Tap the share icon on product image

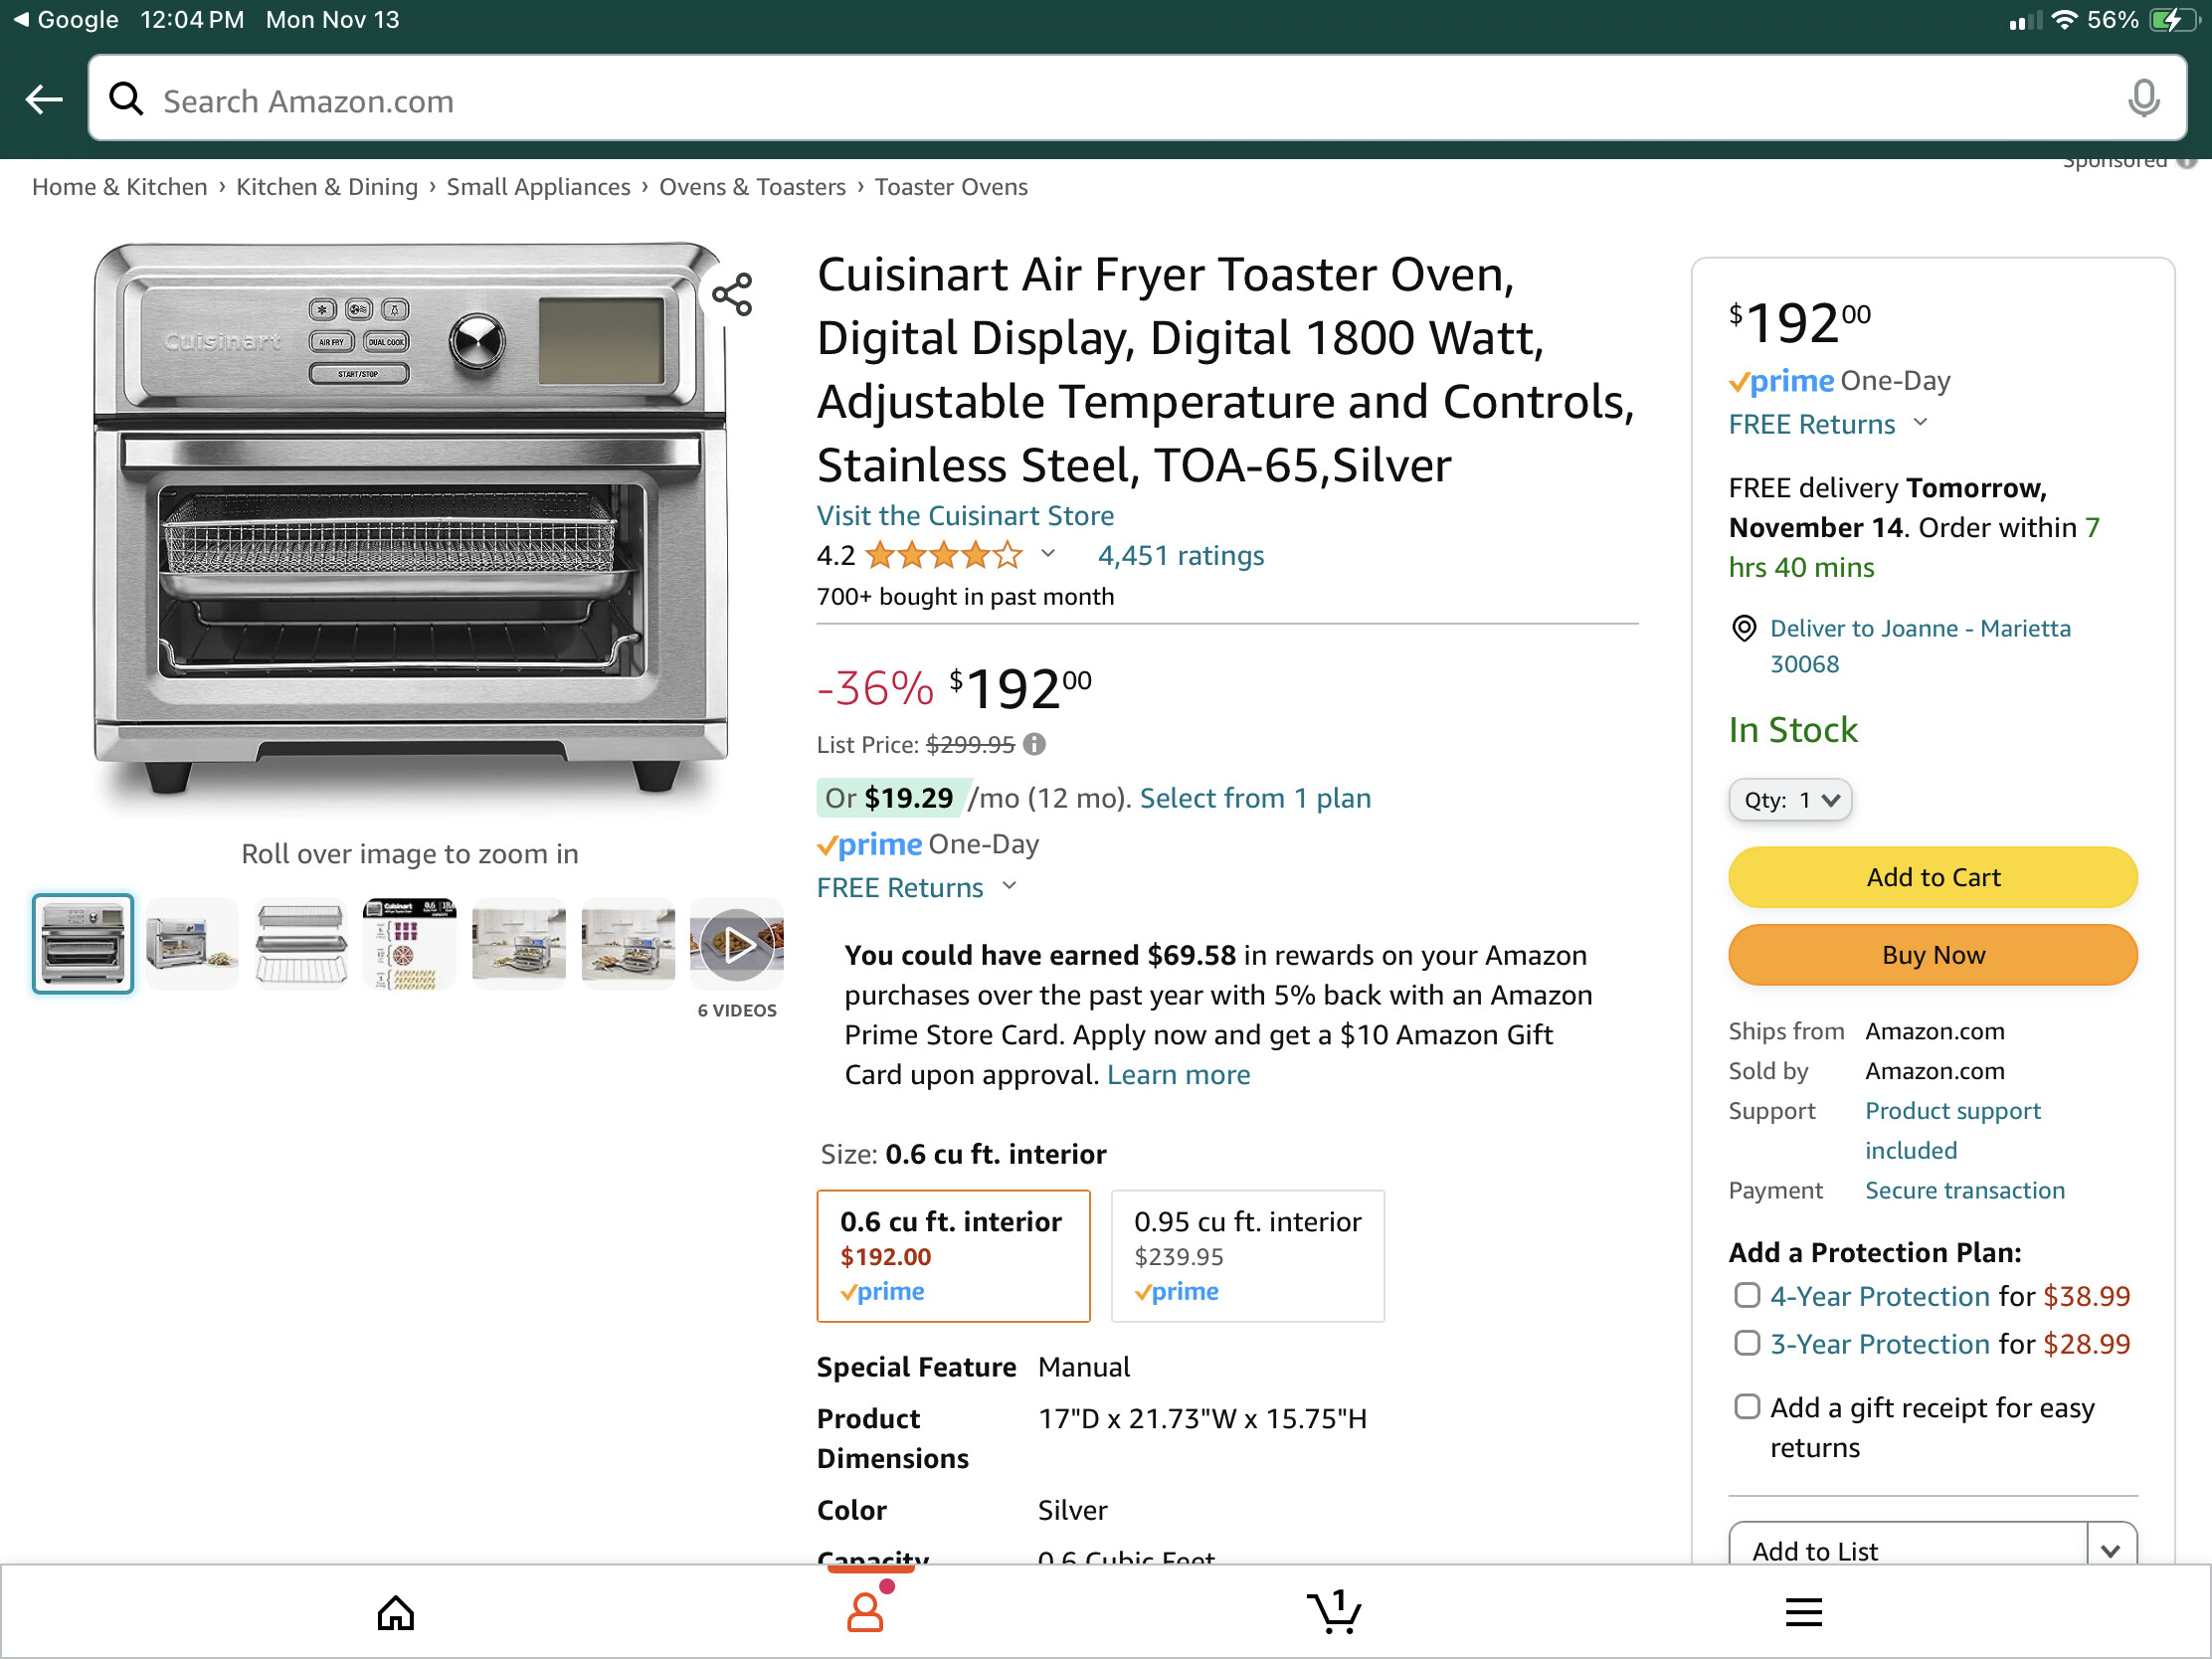[732, 295]
